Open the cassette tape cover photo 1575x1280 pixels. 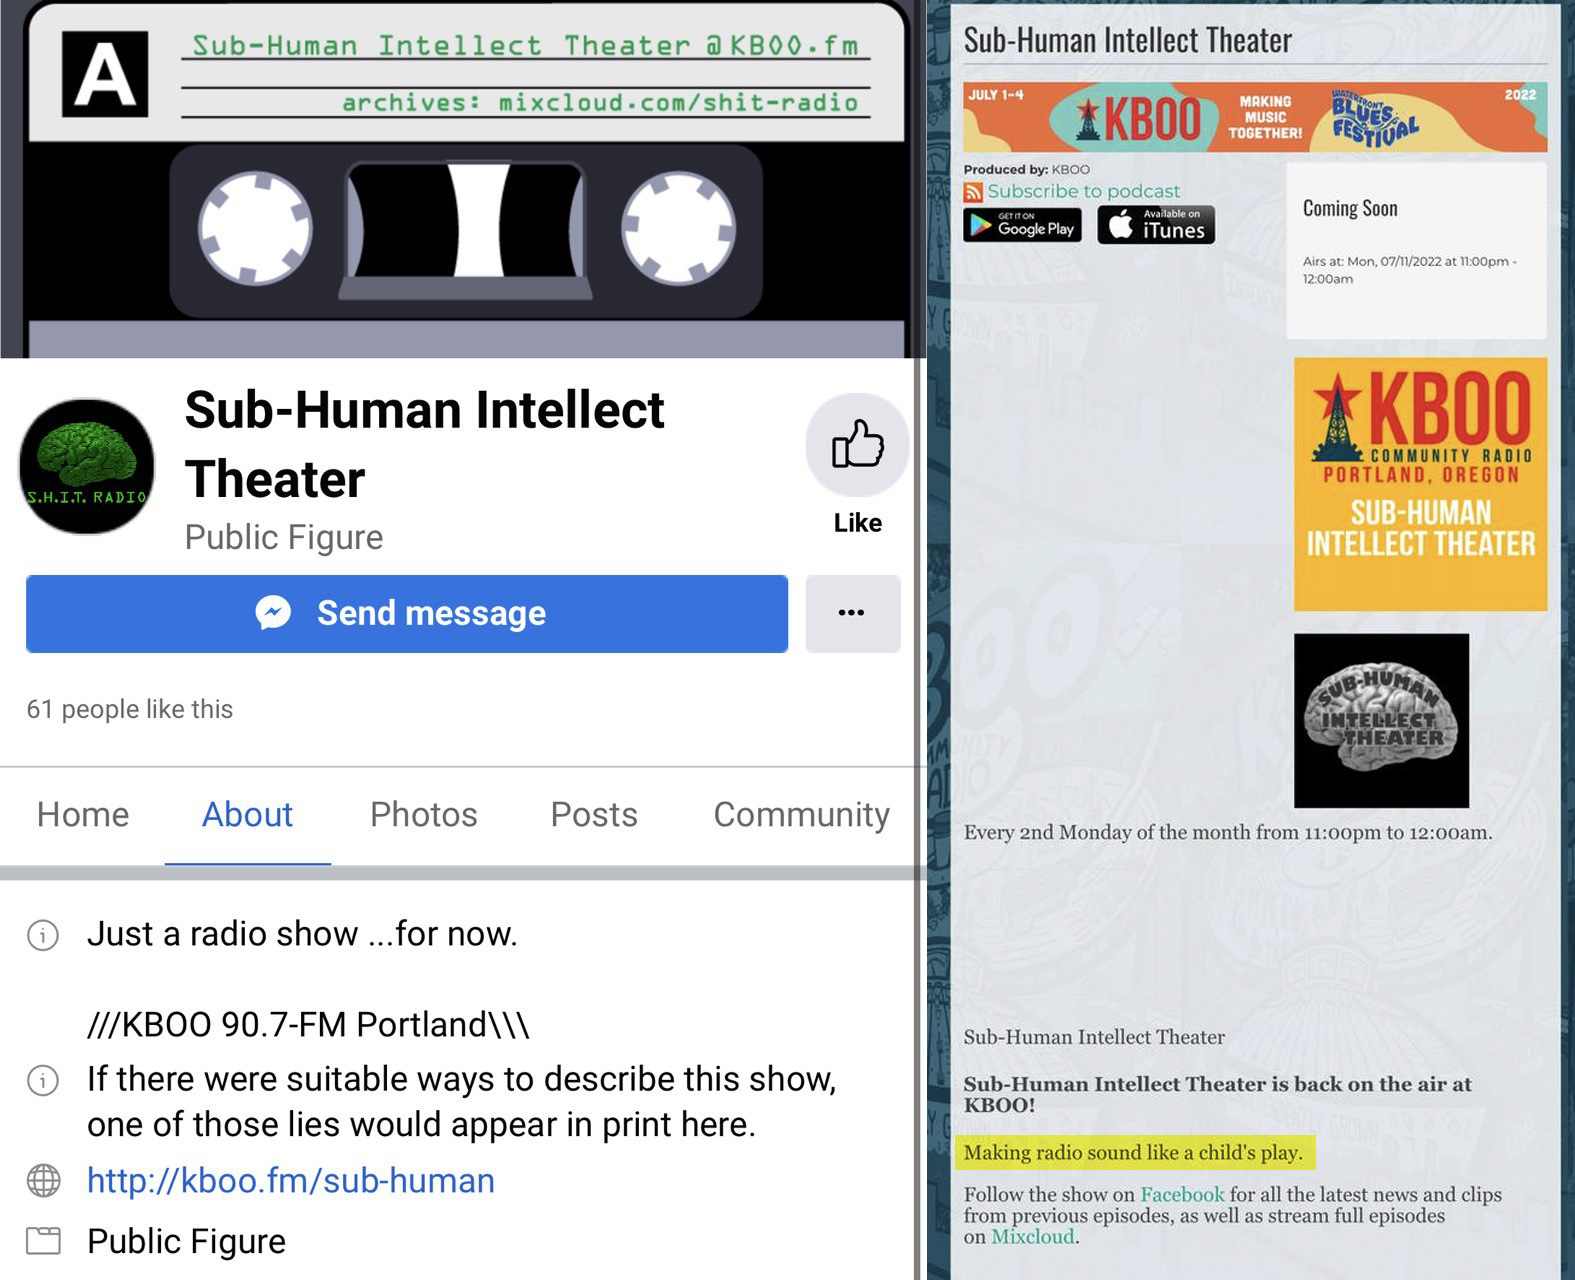click(463, 178)
